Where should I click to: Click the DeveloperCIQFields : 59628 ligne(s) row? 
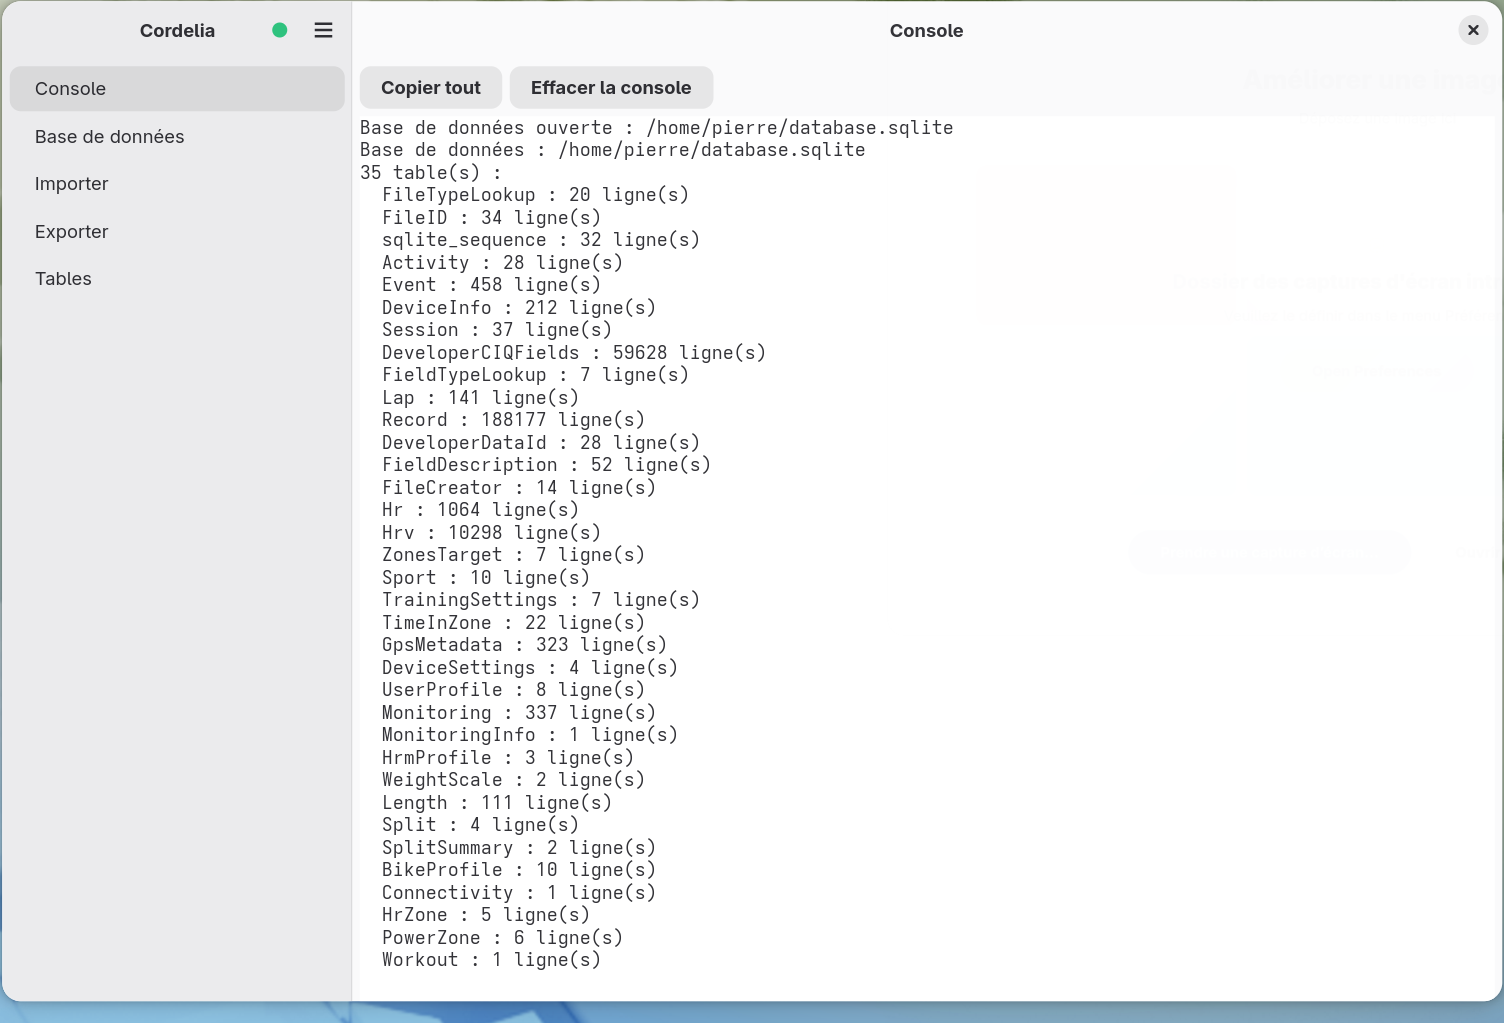coord(574,353)
